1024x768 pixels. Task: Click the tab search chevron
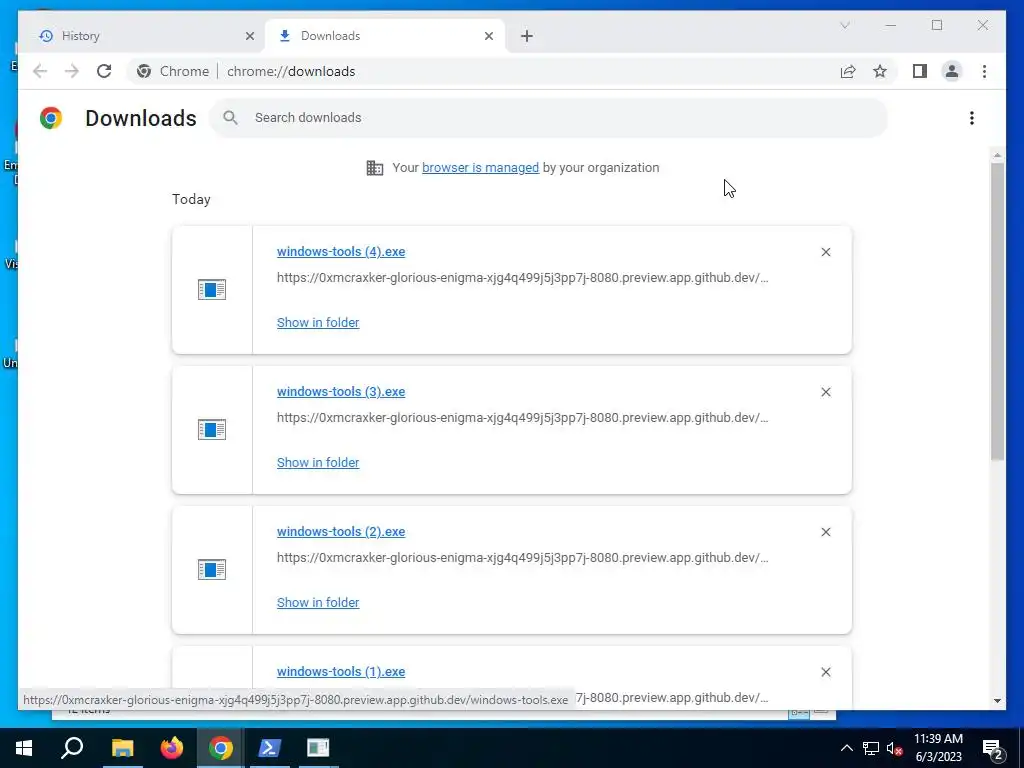pos(844,25)
